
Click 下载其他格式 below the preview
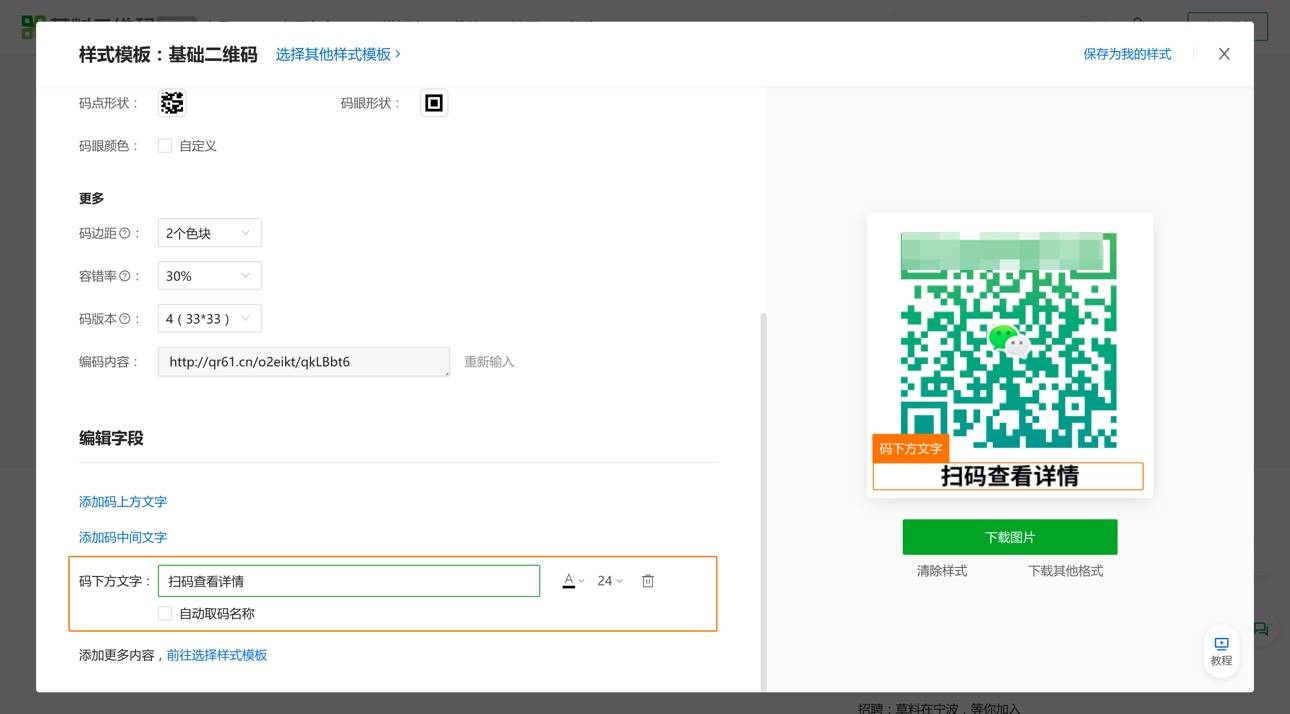pos(1066,571)
